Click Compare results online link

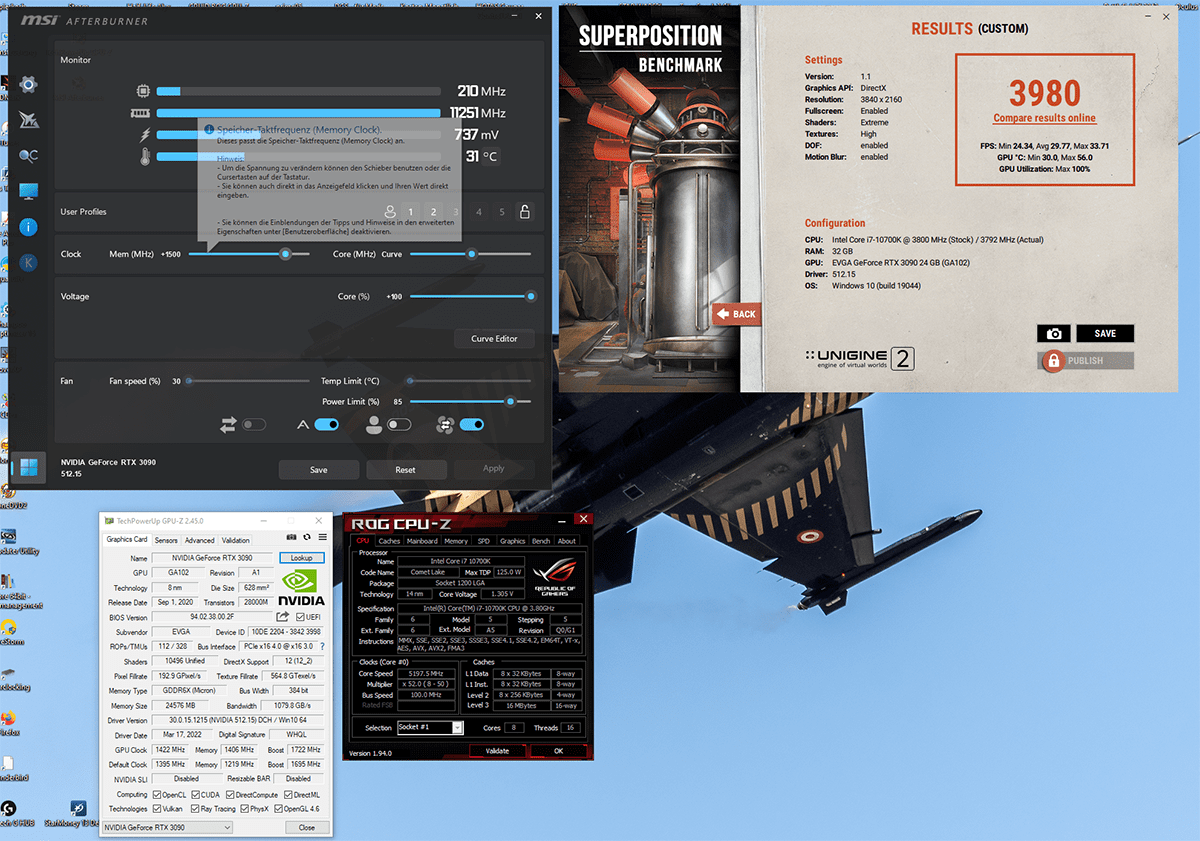coord(1044,118)
